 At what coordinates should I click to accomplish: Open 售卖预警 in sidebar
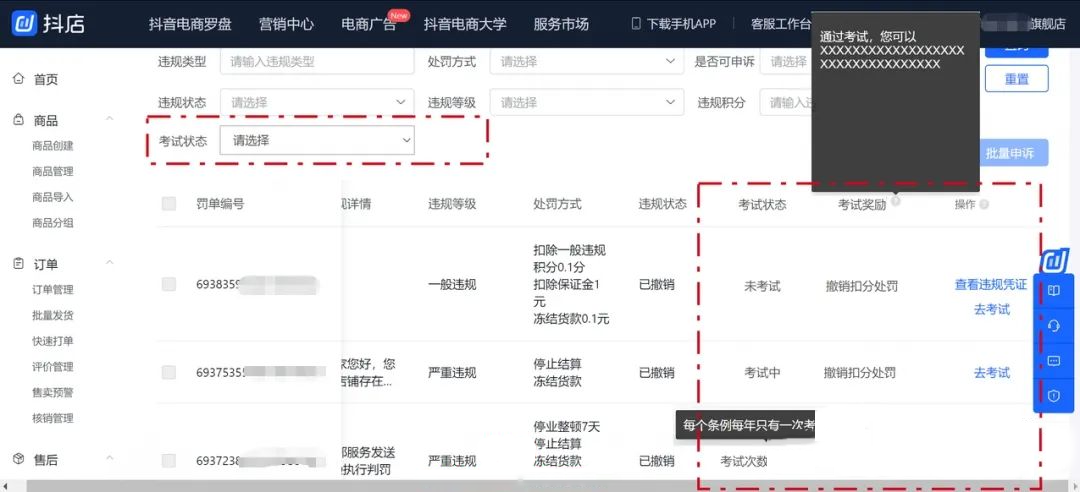click(x=52, y=393)
